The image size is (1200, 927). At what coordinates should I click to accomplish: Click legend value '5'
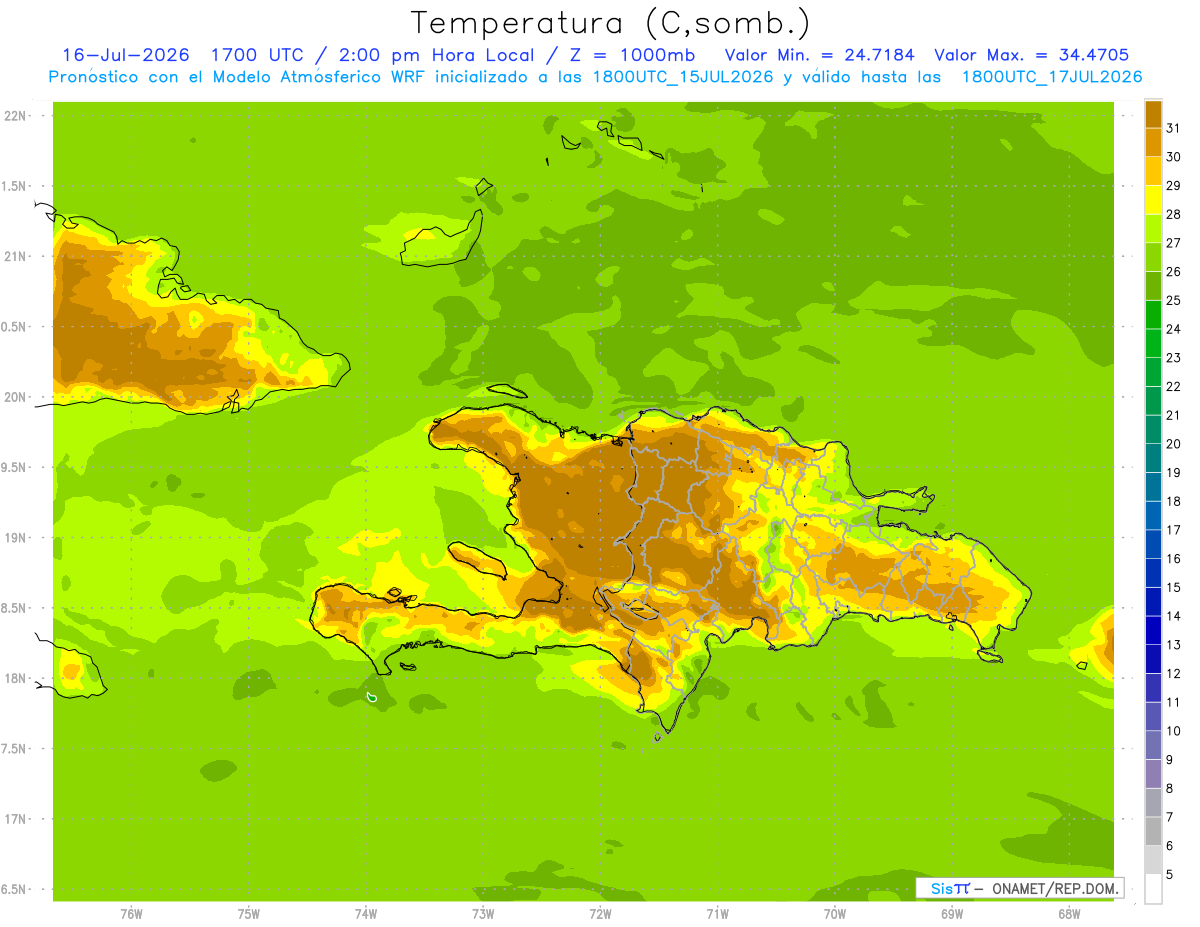pyautogui.click(x=1171, y=875)
